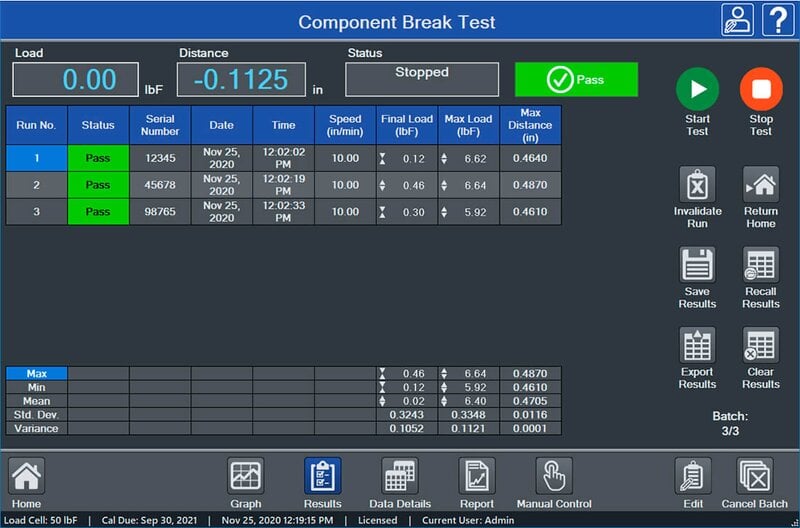
Task: Open the user profile icon in header
Action: 737,20
